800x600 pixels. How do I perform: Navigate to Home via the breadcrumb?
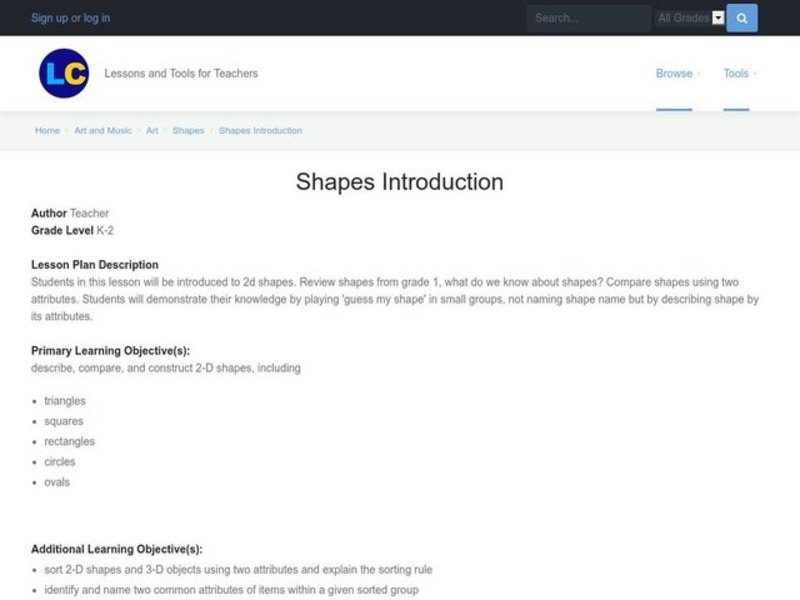click(46, 130)
